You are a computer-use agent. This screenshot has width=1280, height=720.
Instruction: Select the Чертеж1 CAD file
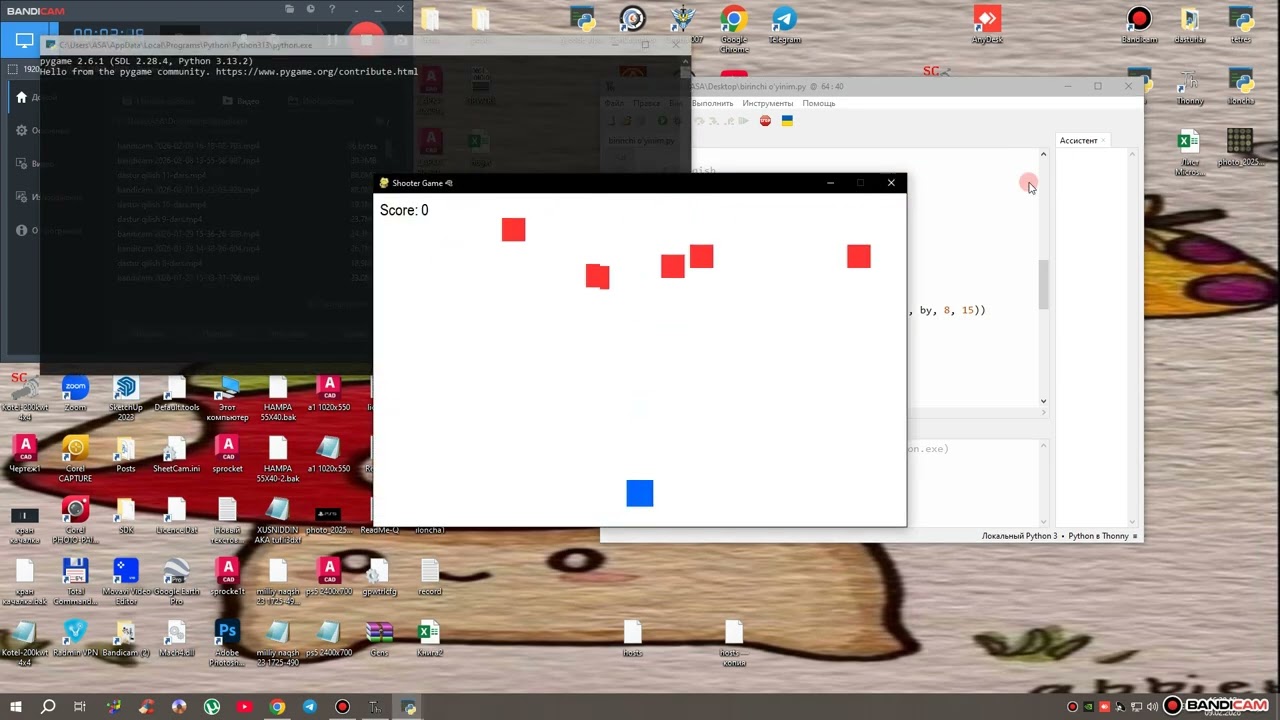tap(25, 454)
